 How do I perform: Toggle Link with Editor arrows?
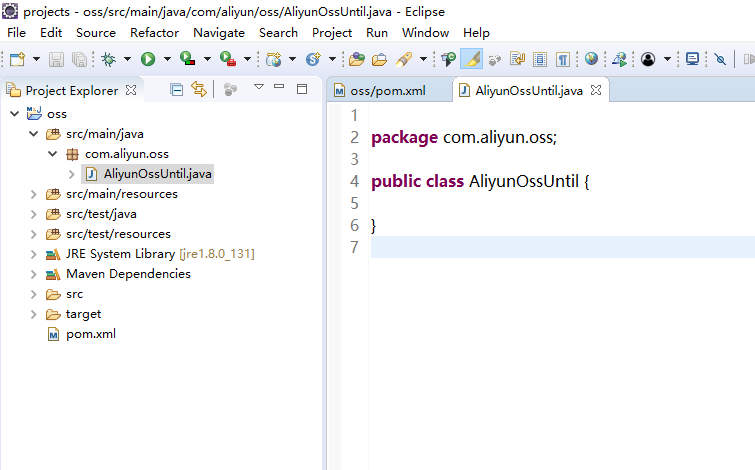[199, 89]
